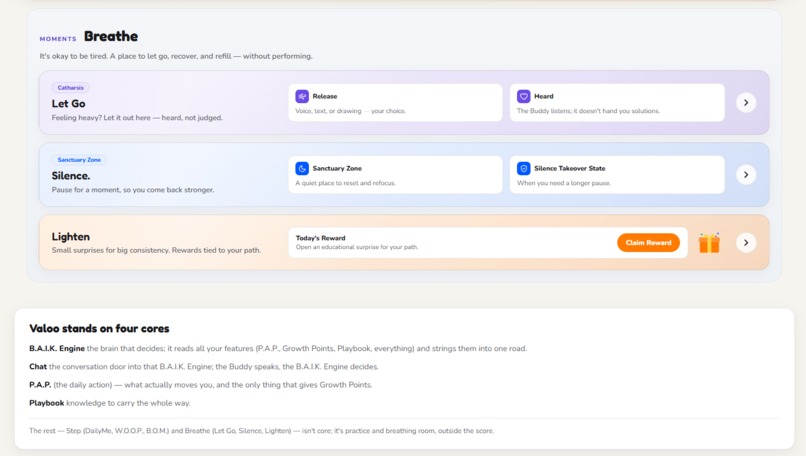The width and height of the screenshot is (806, 456).
Task: Click the Silence. heading
Action: 70,176
